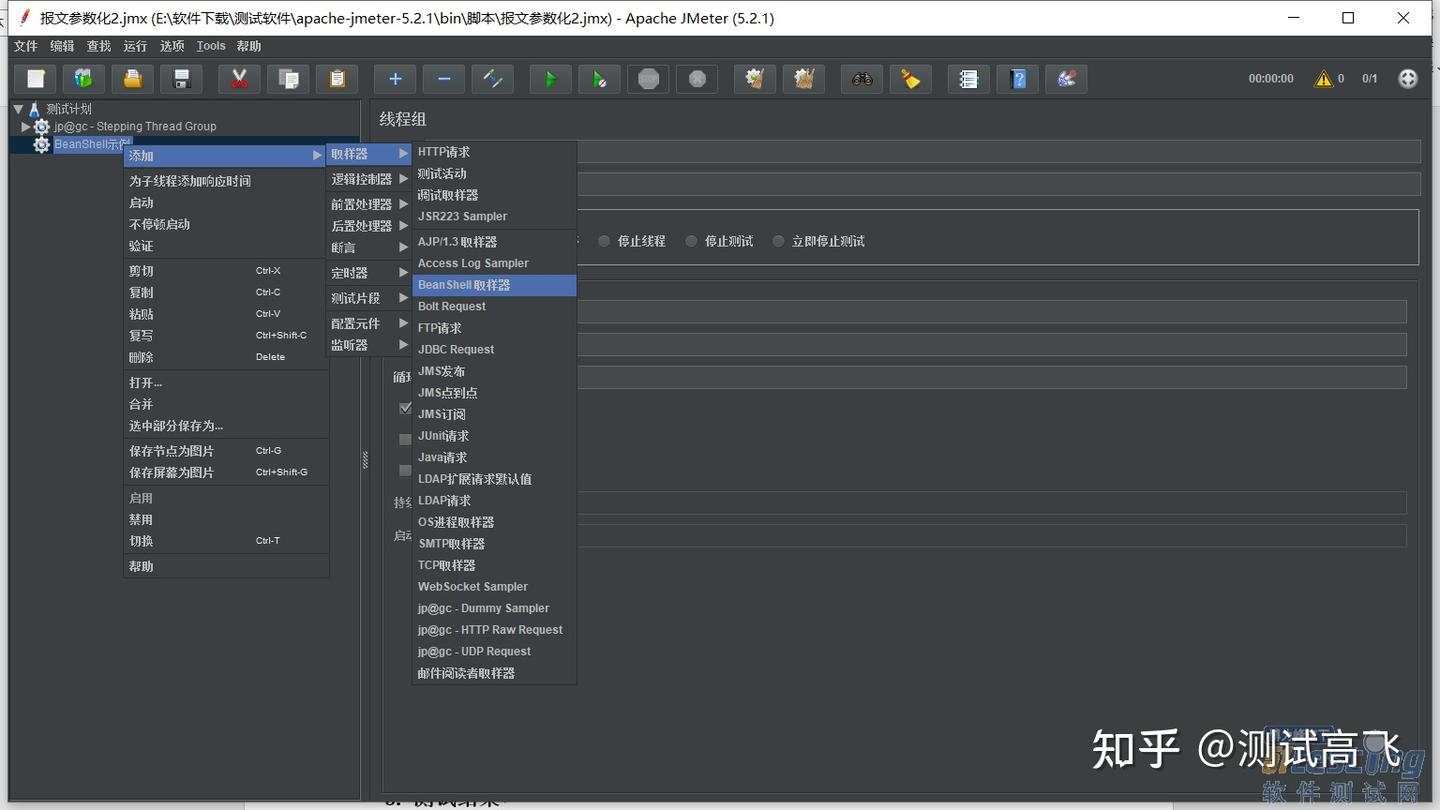
Task: Open the Help question mark icon
Action: (x=1017, y=79)
